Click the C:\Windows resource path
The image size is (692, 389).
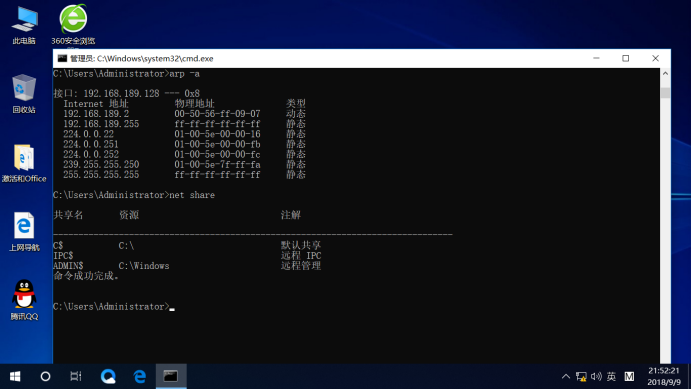144,266
